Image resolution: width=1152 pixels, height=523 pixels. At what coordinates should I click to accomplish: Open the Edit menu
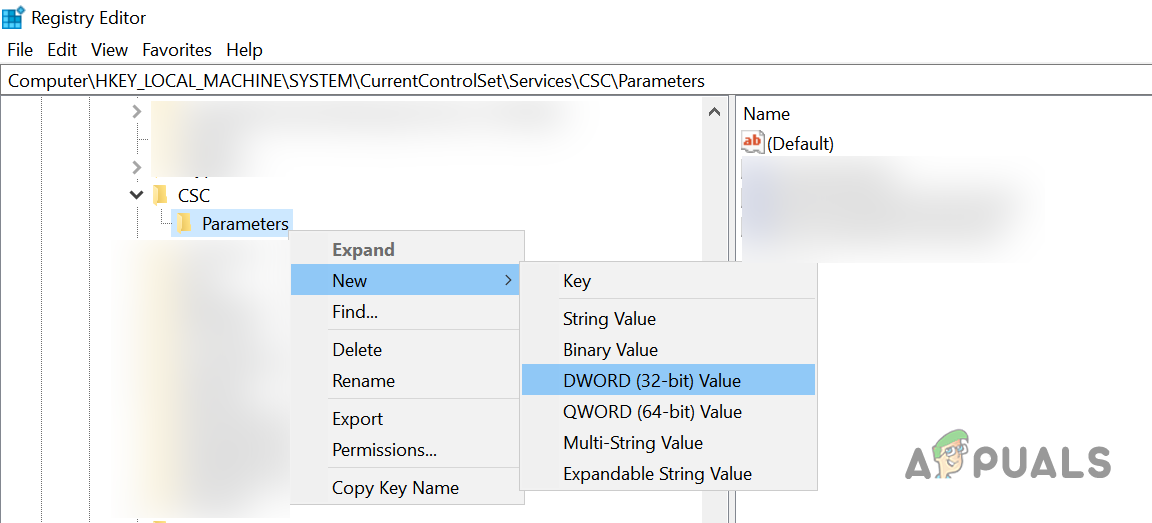tap(62, 50)
